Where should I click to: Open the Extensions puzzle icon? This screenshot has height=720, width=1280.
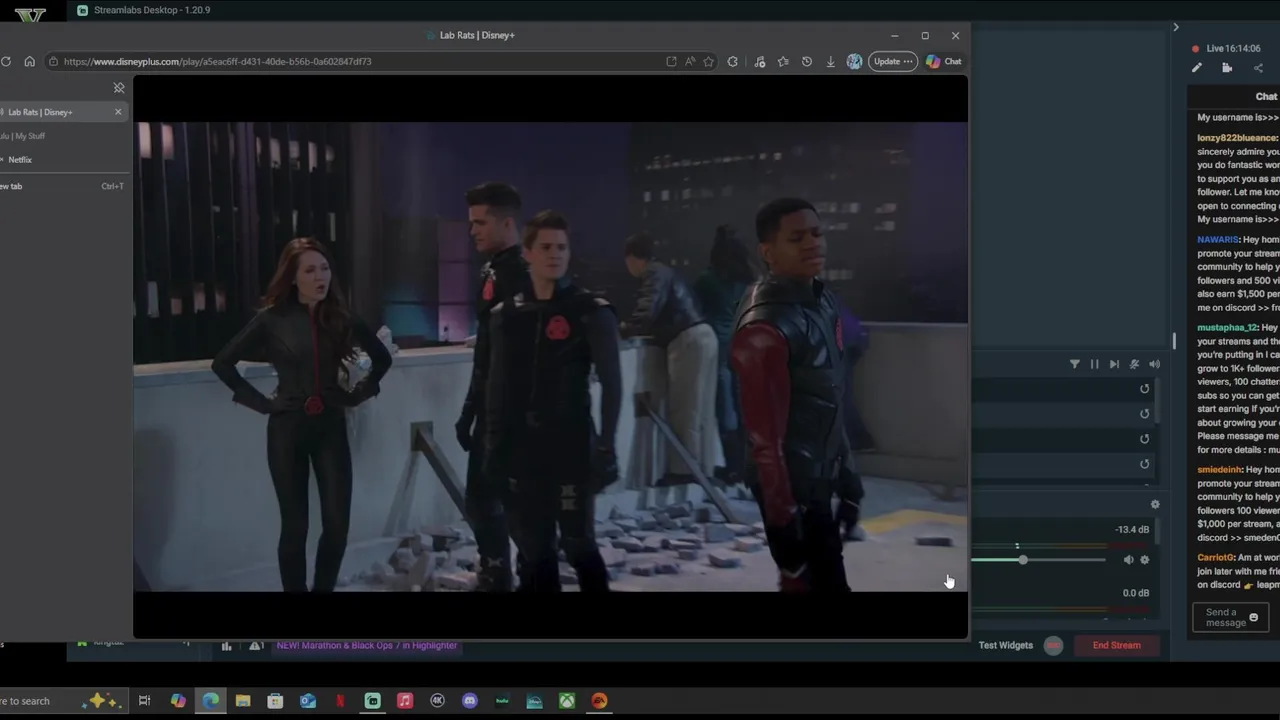[x=733, y=61]
